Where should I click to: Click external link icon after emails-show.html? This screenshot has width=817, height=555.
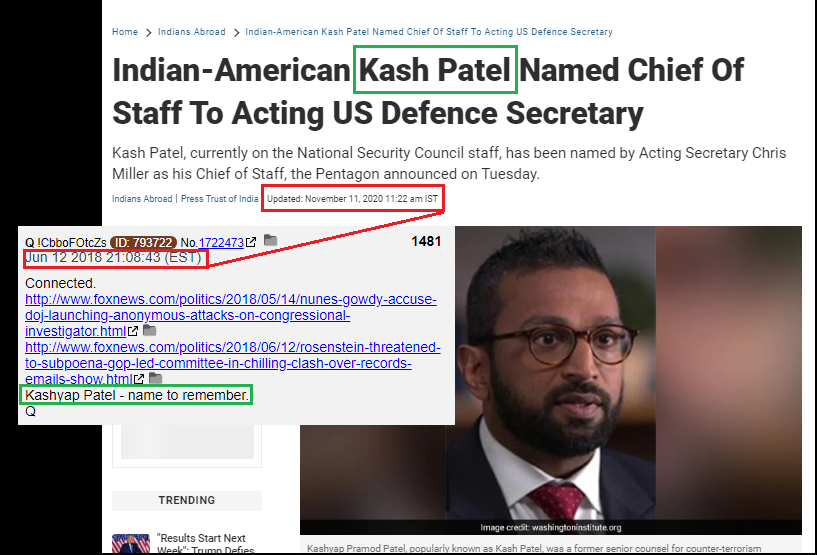tap(139, 379)
